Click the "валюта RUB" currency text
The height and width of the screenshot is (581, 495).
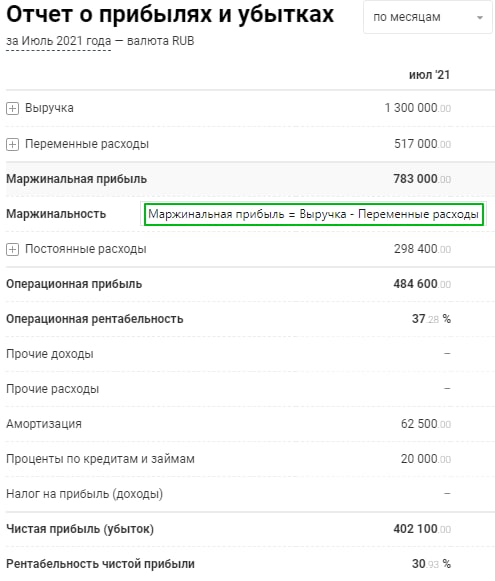[x=160, y=41]
